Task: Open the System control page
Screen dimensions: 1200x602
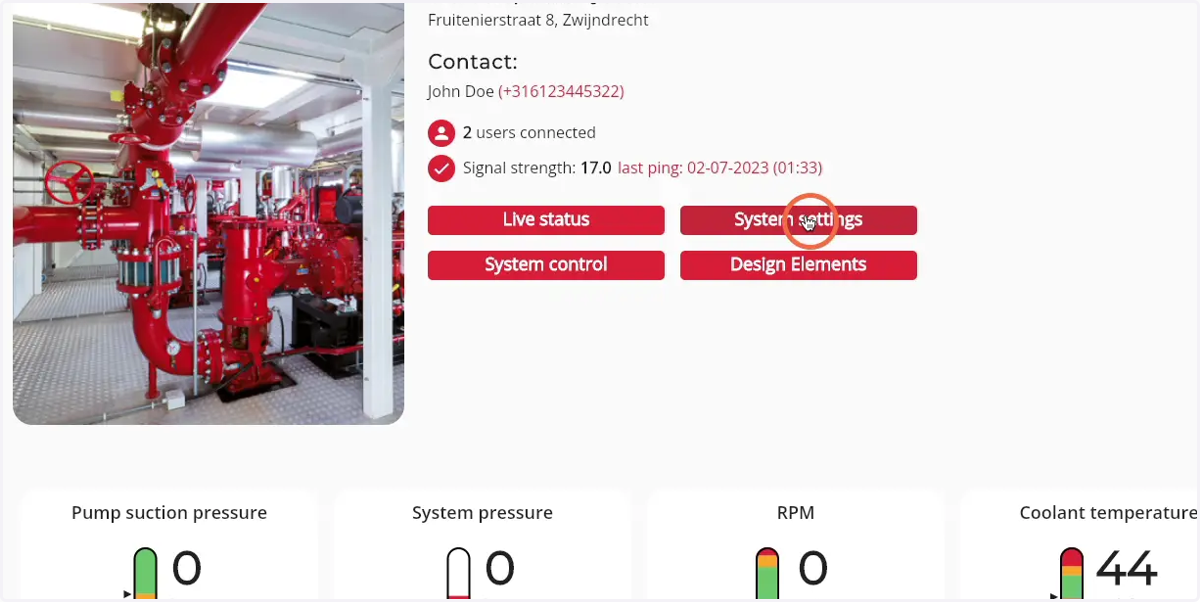Action: click(x=546, y=265)
